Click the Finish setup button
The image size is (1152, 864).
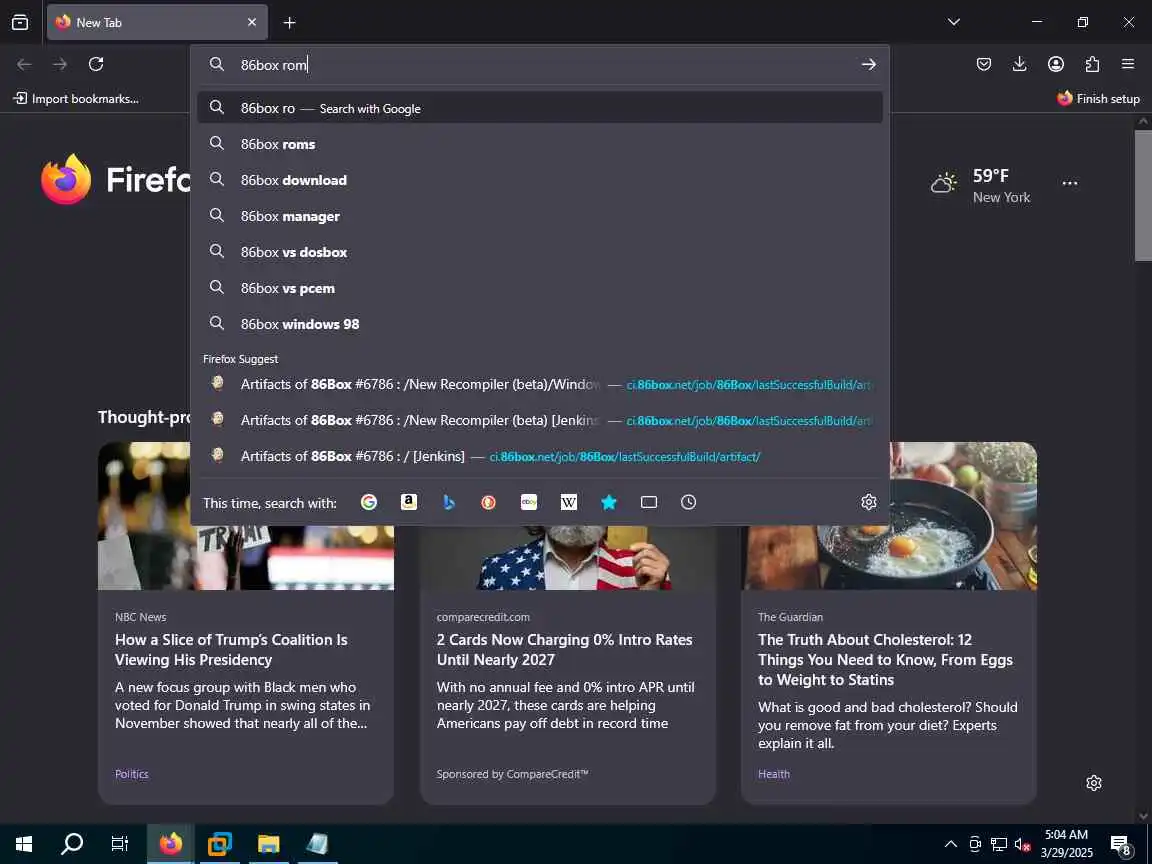point(1098,98)
